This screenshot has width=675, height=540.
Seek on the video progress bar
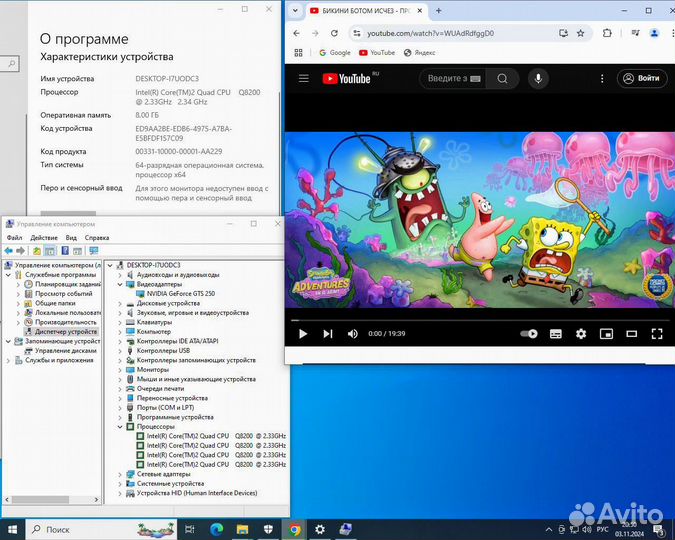480,320
